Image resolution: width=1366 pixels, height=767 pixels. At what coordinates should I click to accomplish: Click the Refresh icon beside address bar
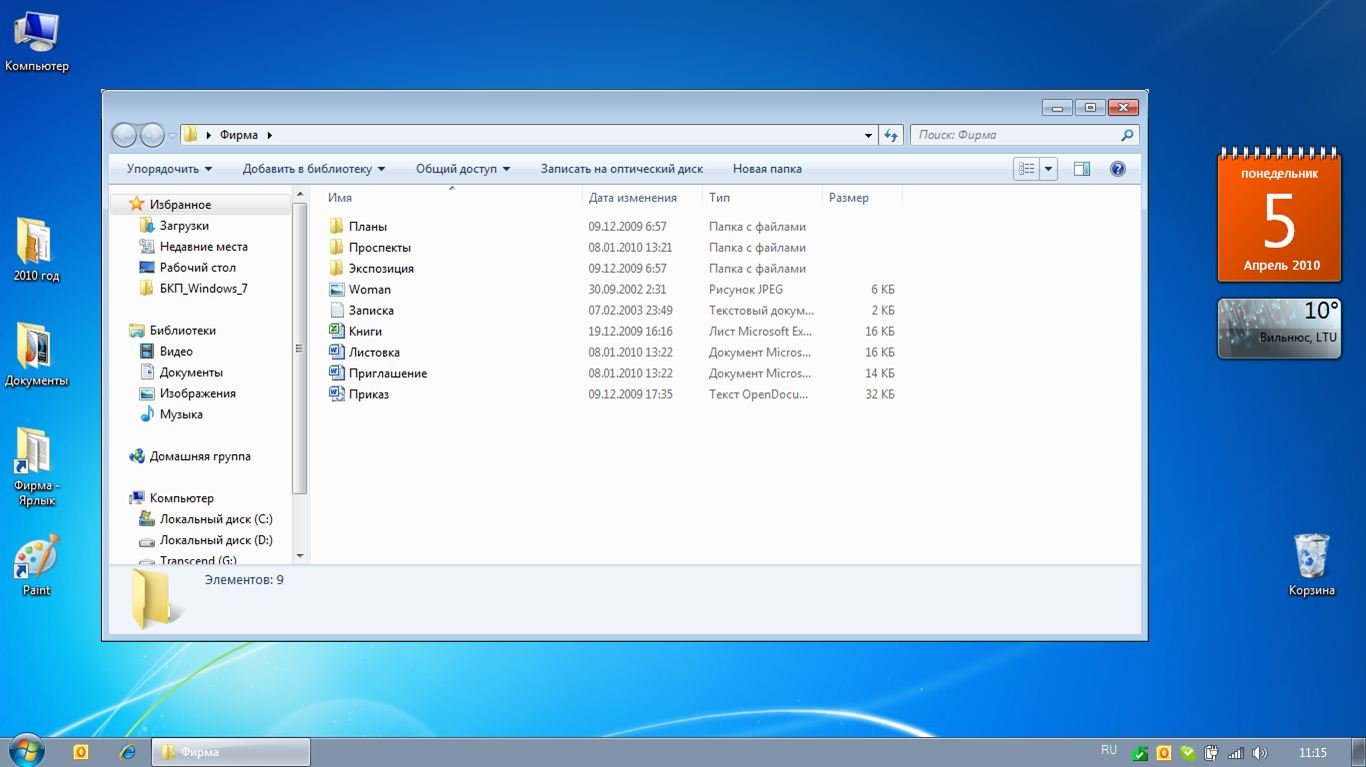coord(891,135)
